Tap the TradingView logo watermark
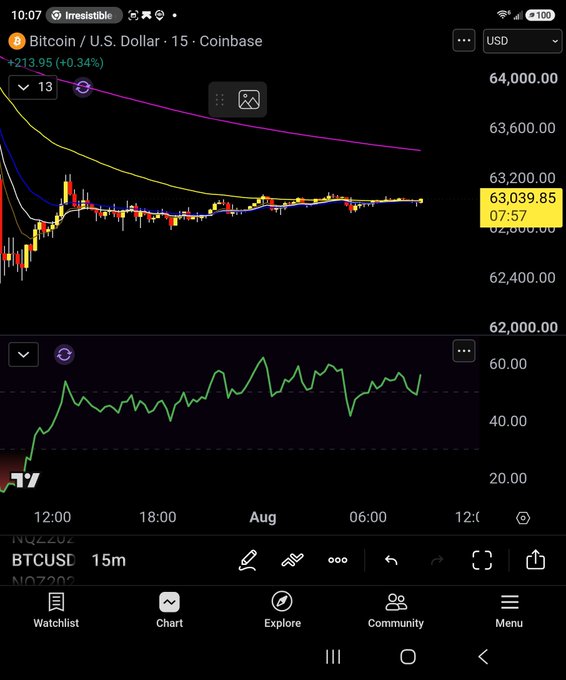Image resolution: width=566 pixels, height=680 pixels. 25,480
